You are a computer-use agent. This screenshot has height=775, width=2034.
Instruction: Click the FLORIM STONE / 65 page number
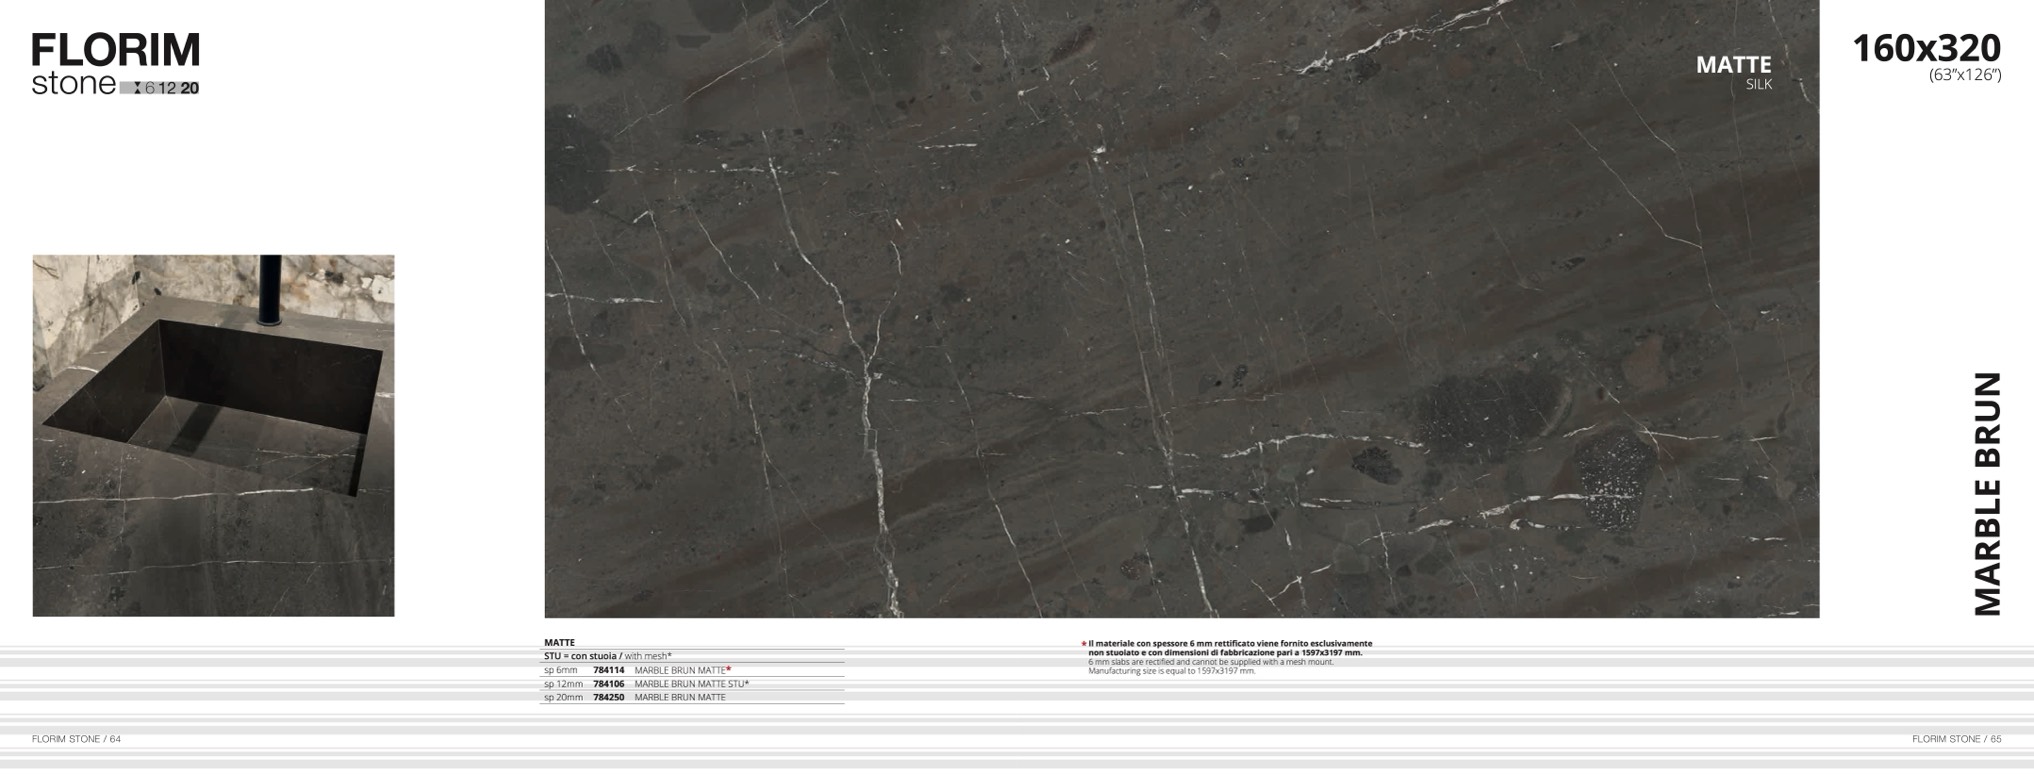(1956, 739)
